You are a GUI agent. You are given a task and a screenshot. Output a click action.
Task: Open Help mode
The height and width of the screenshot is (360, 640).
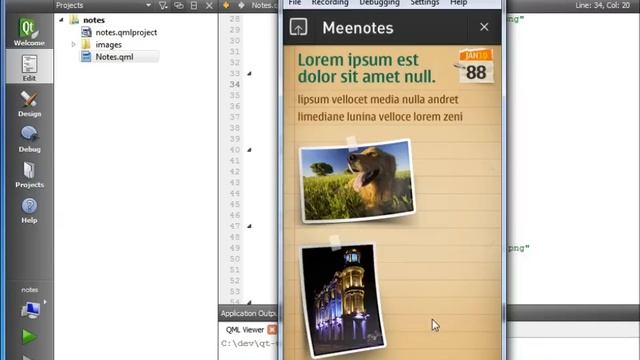(x=29, y=211)
